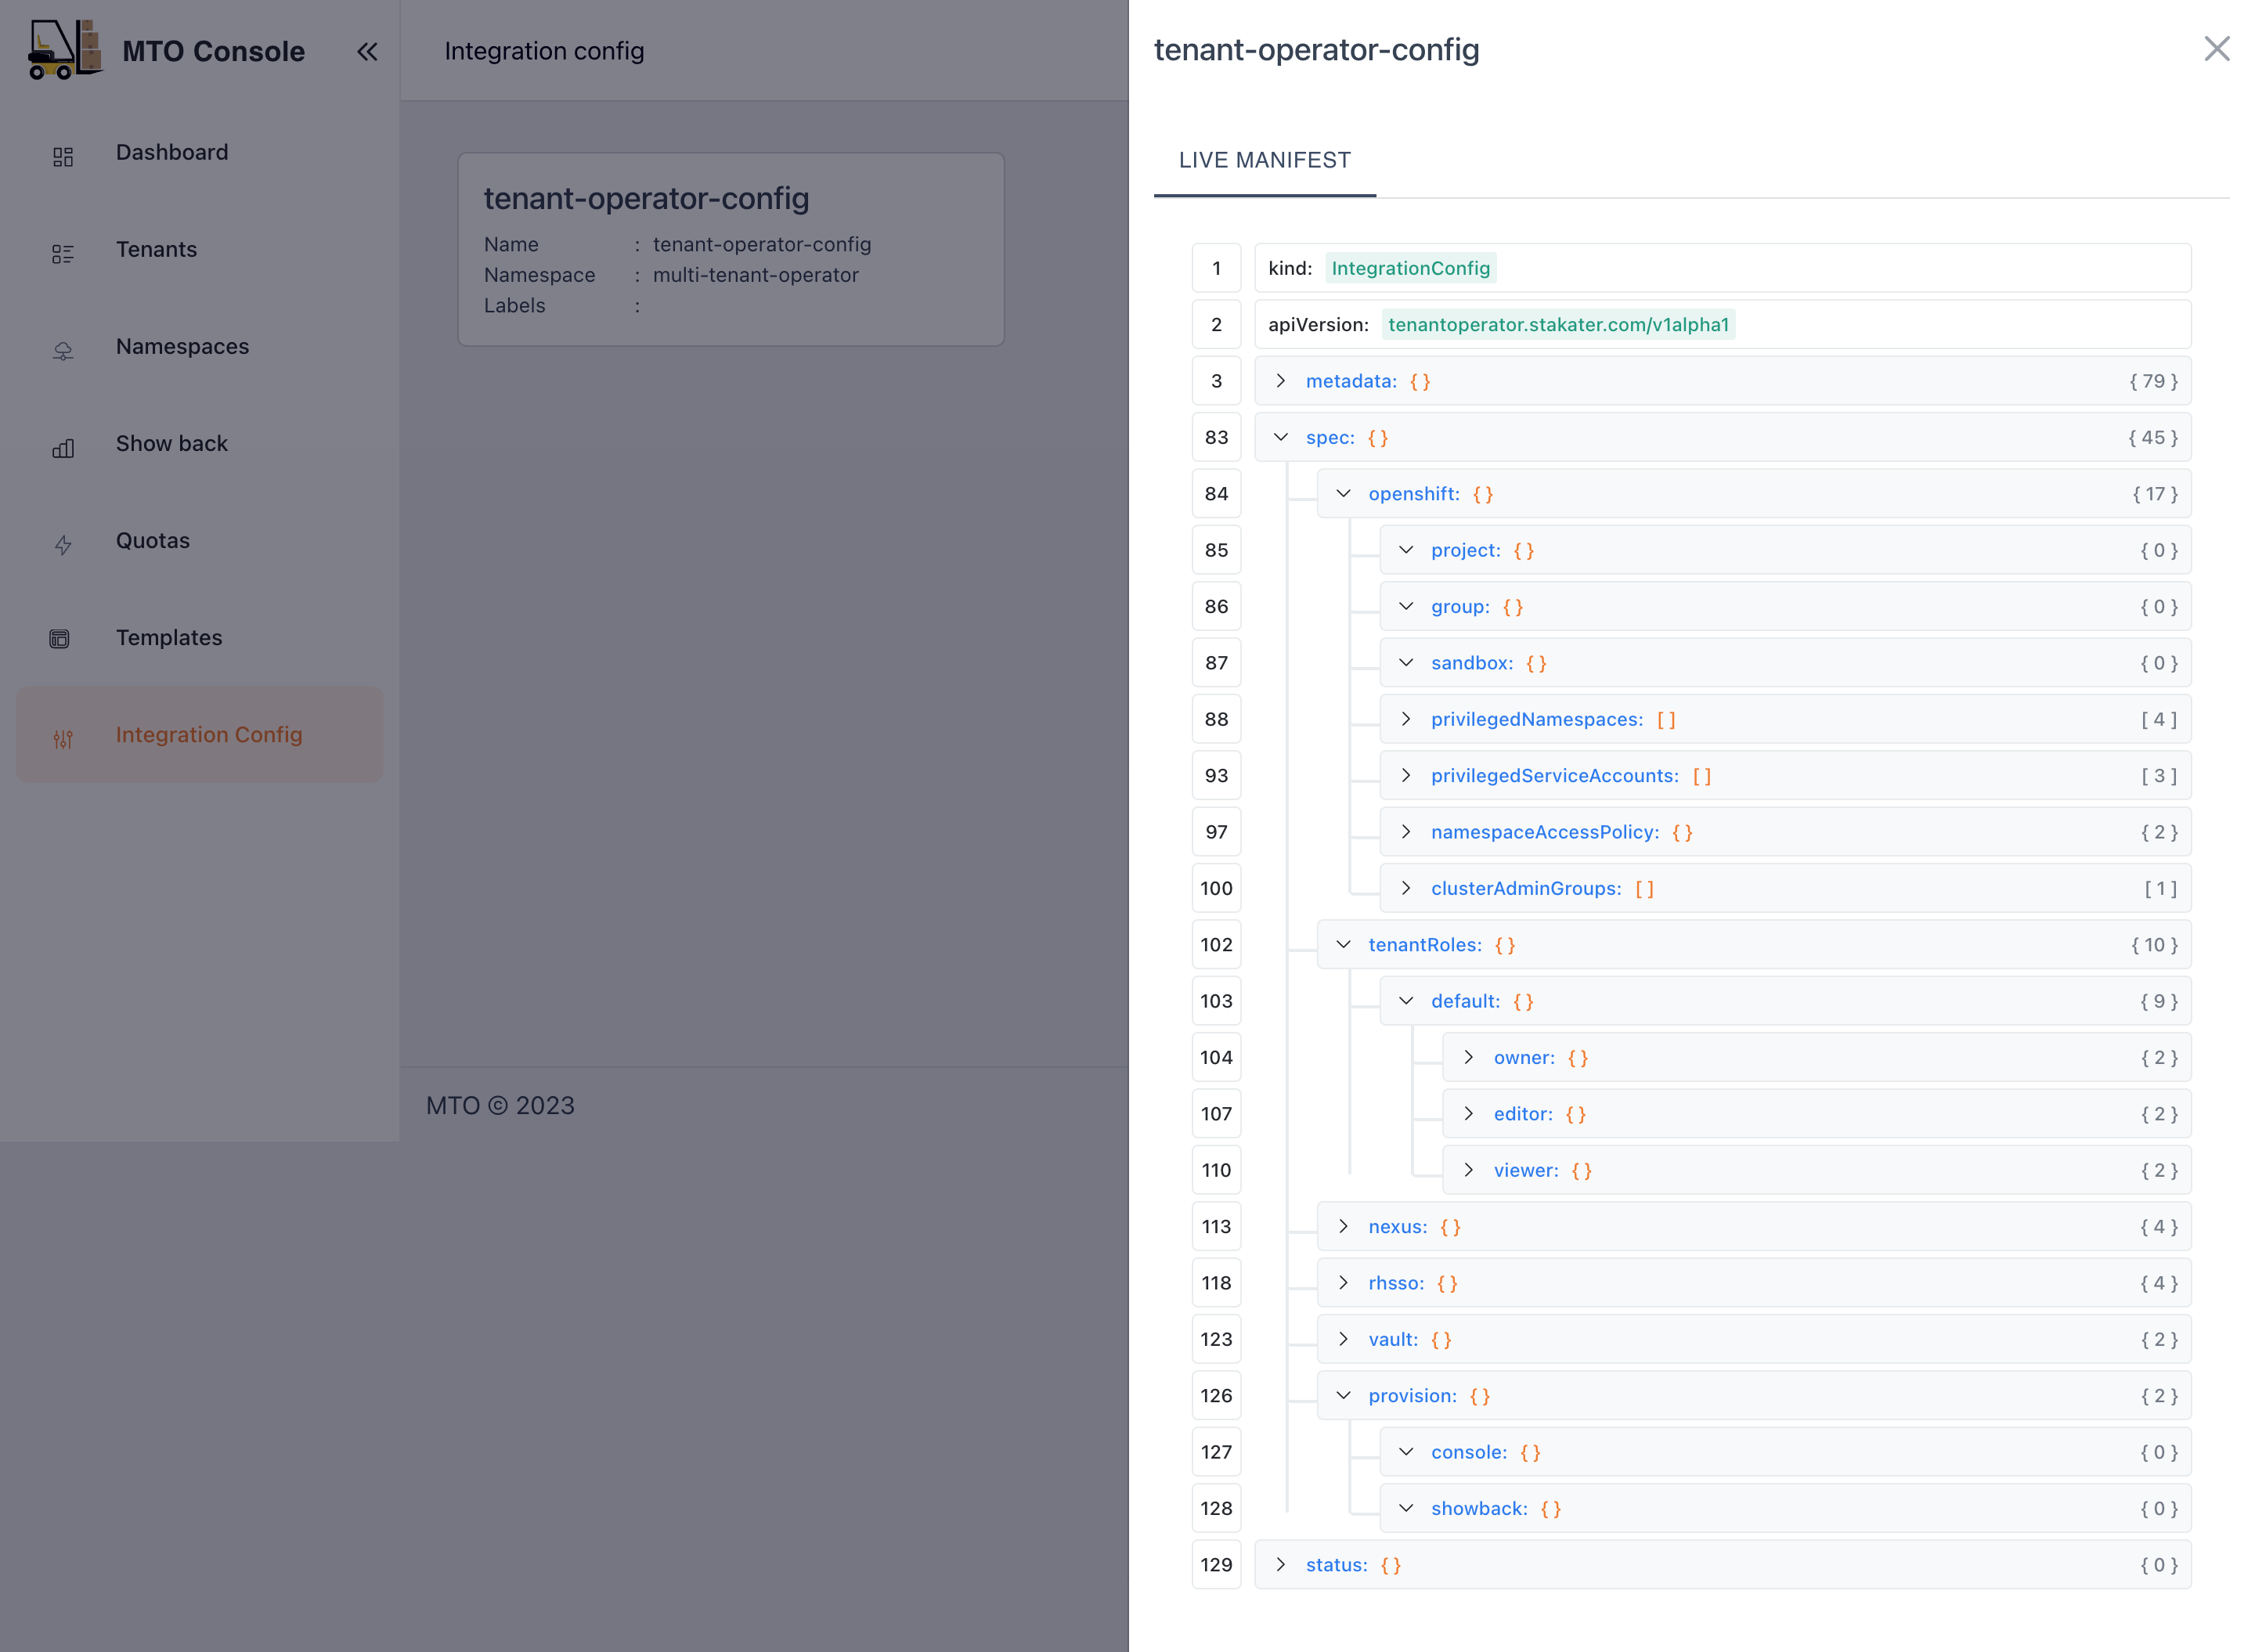Close the tenant-operator-config drawer
This screenshot has width=2255, height=1652.
[2216, 49]
